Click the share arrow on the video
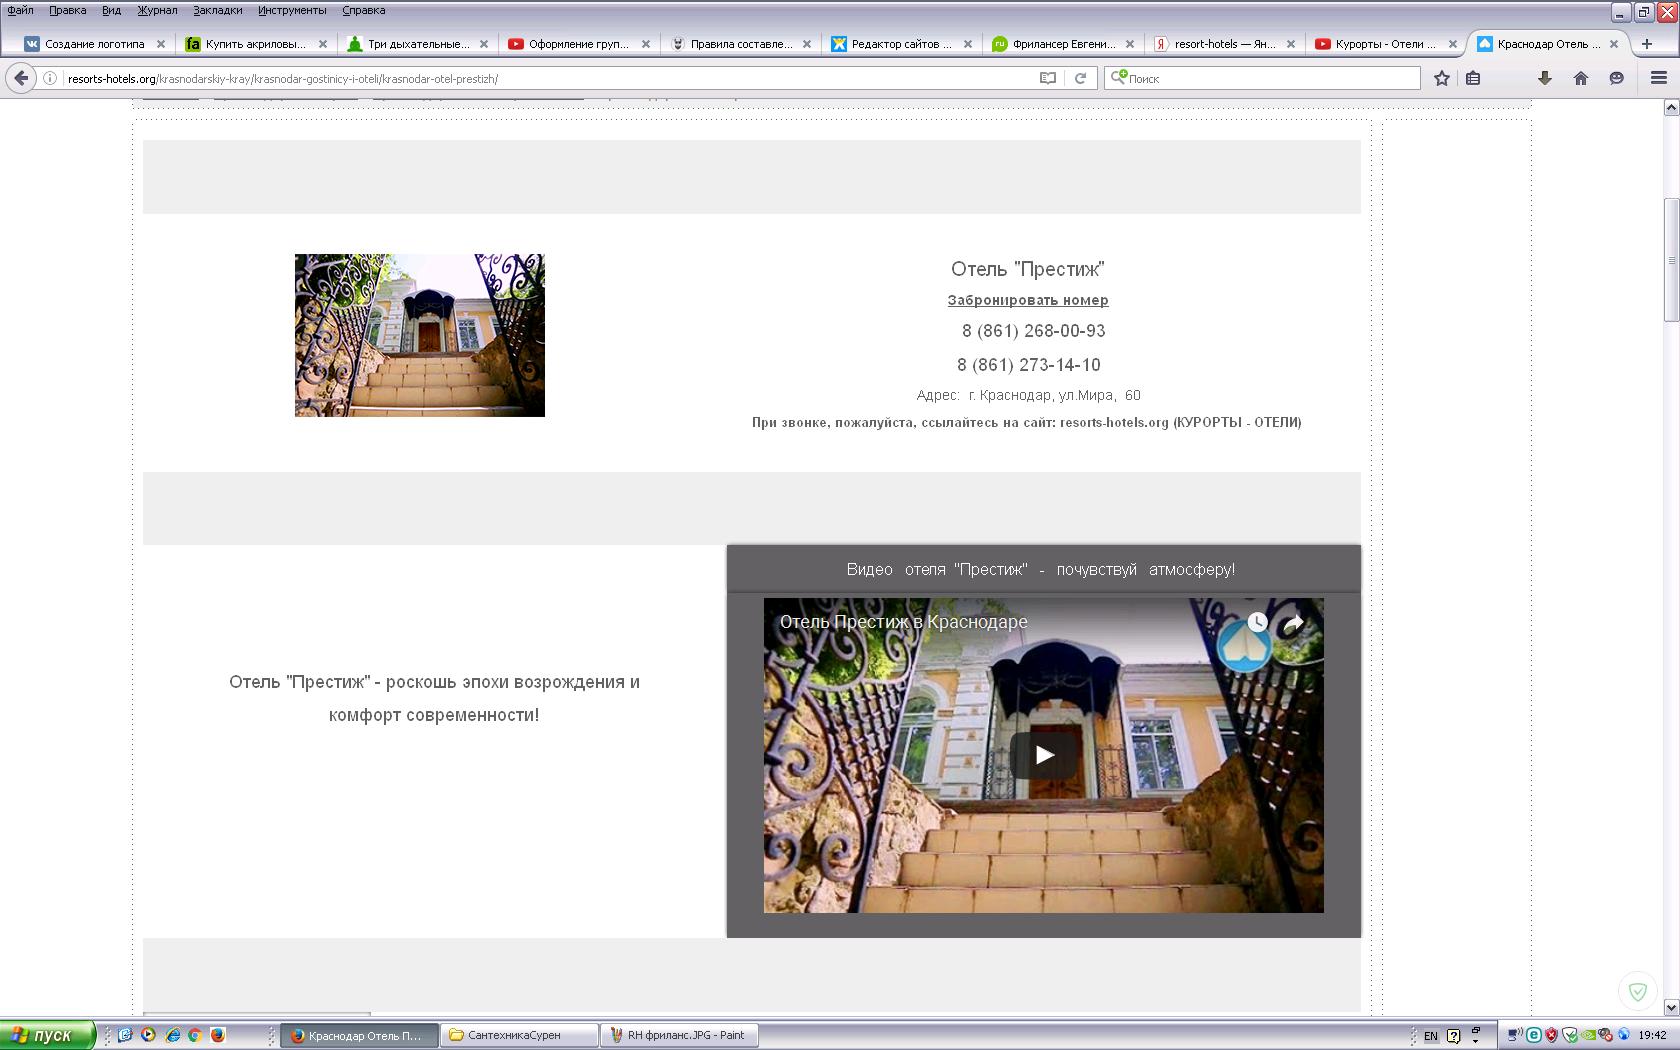 click(x=1294, y=623)
